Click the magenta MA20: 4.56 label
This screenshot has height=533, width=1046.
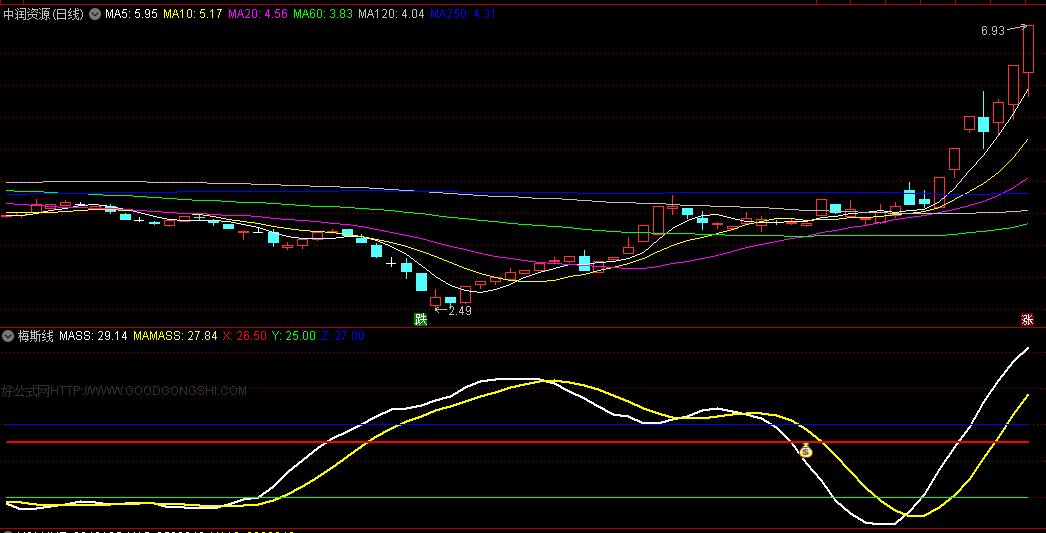[258, 14]
